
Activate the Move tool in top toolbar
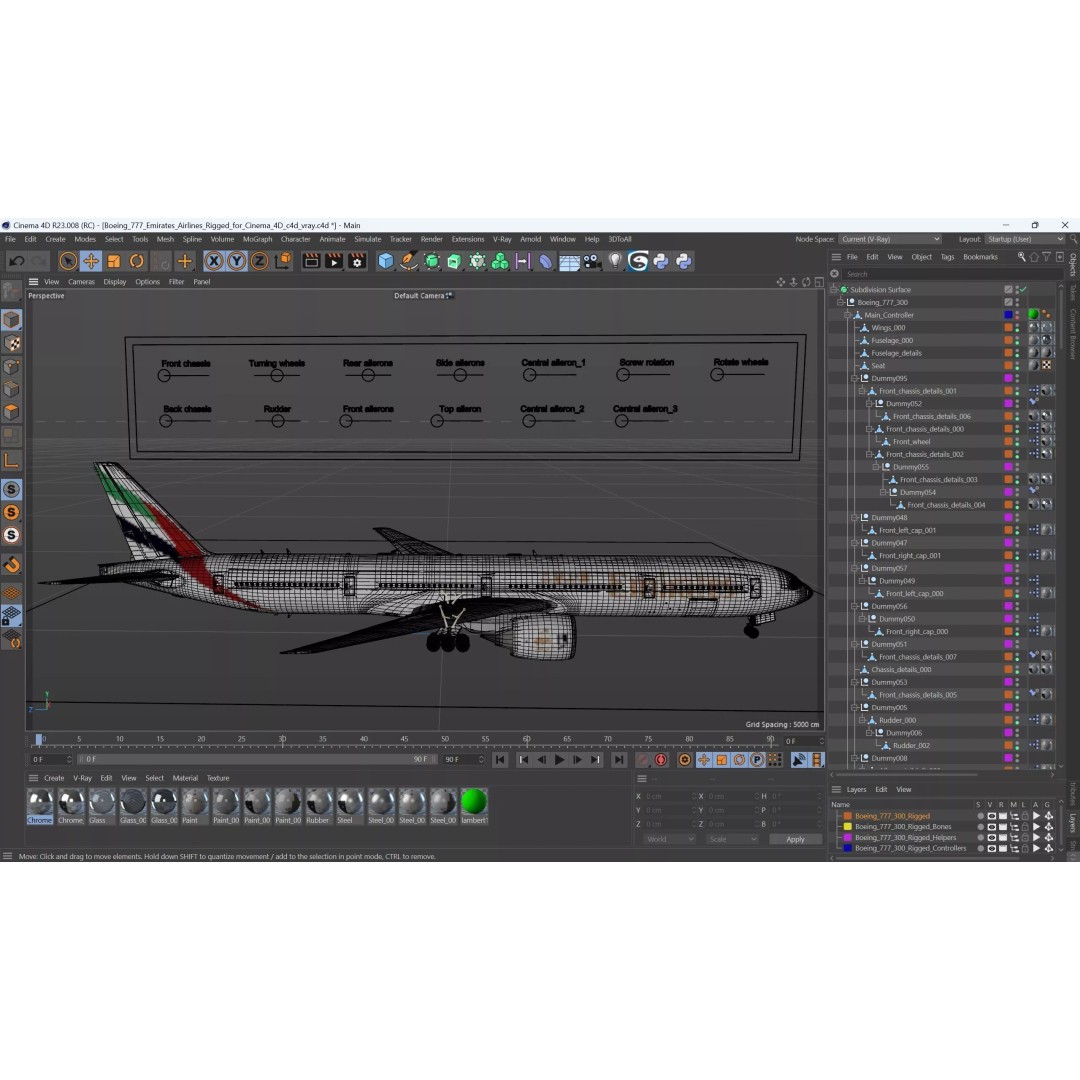91,261
